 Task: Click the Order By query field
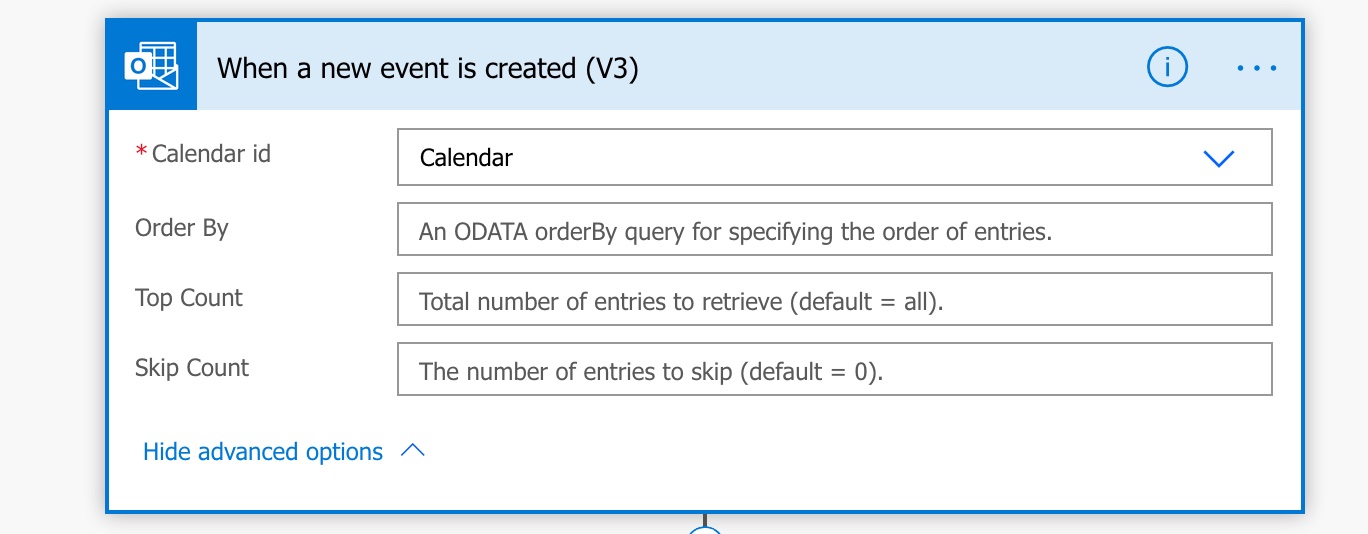834,230
